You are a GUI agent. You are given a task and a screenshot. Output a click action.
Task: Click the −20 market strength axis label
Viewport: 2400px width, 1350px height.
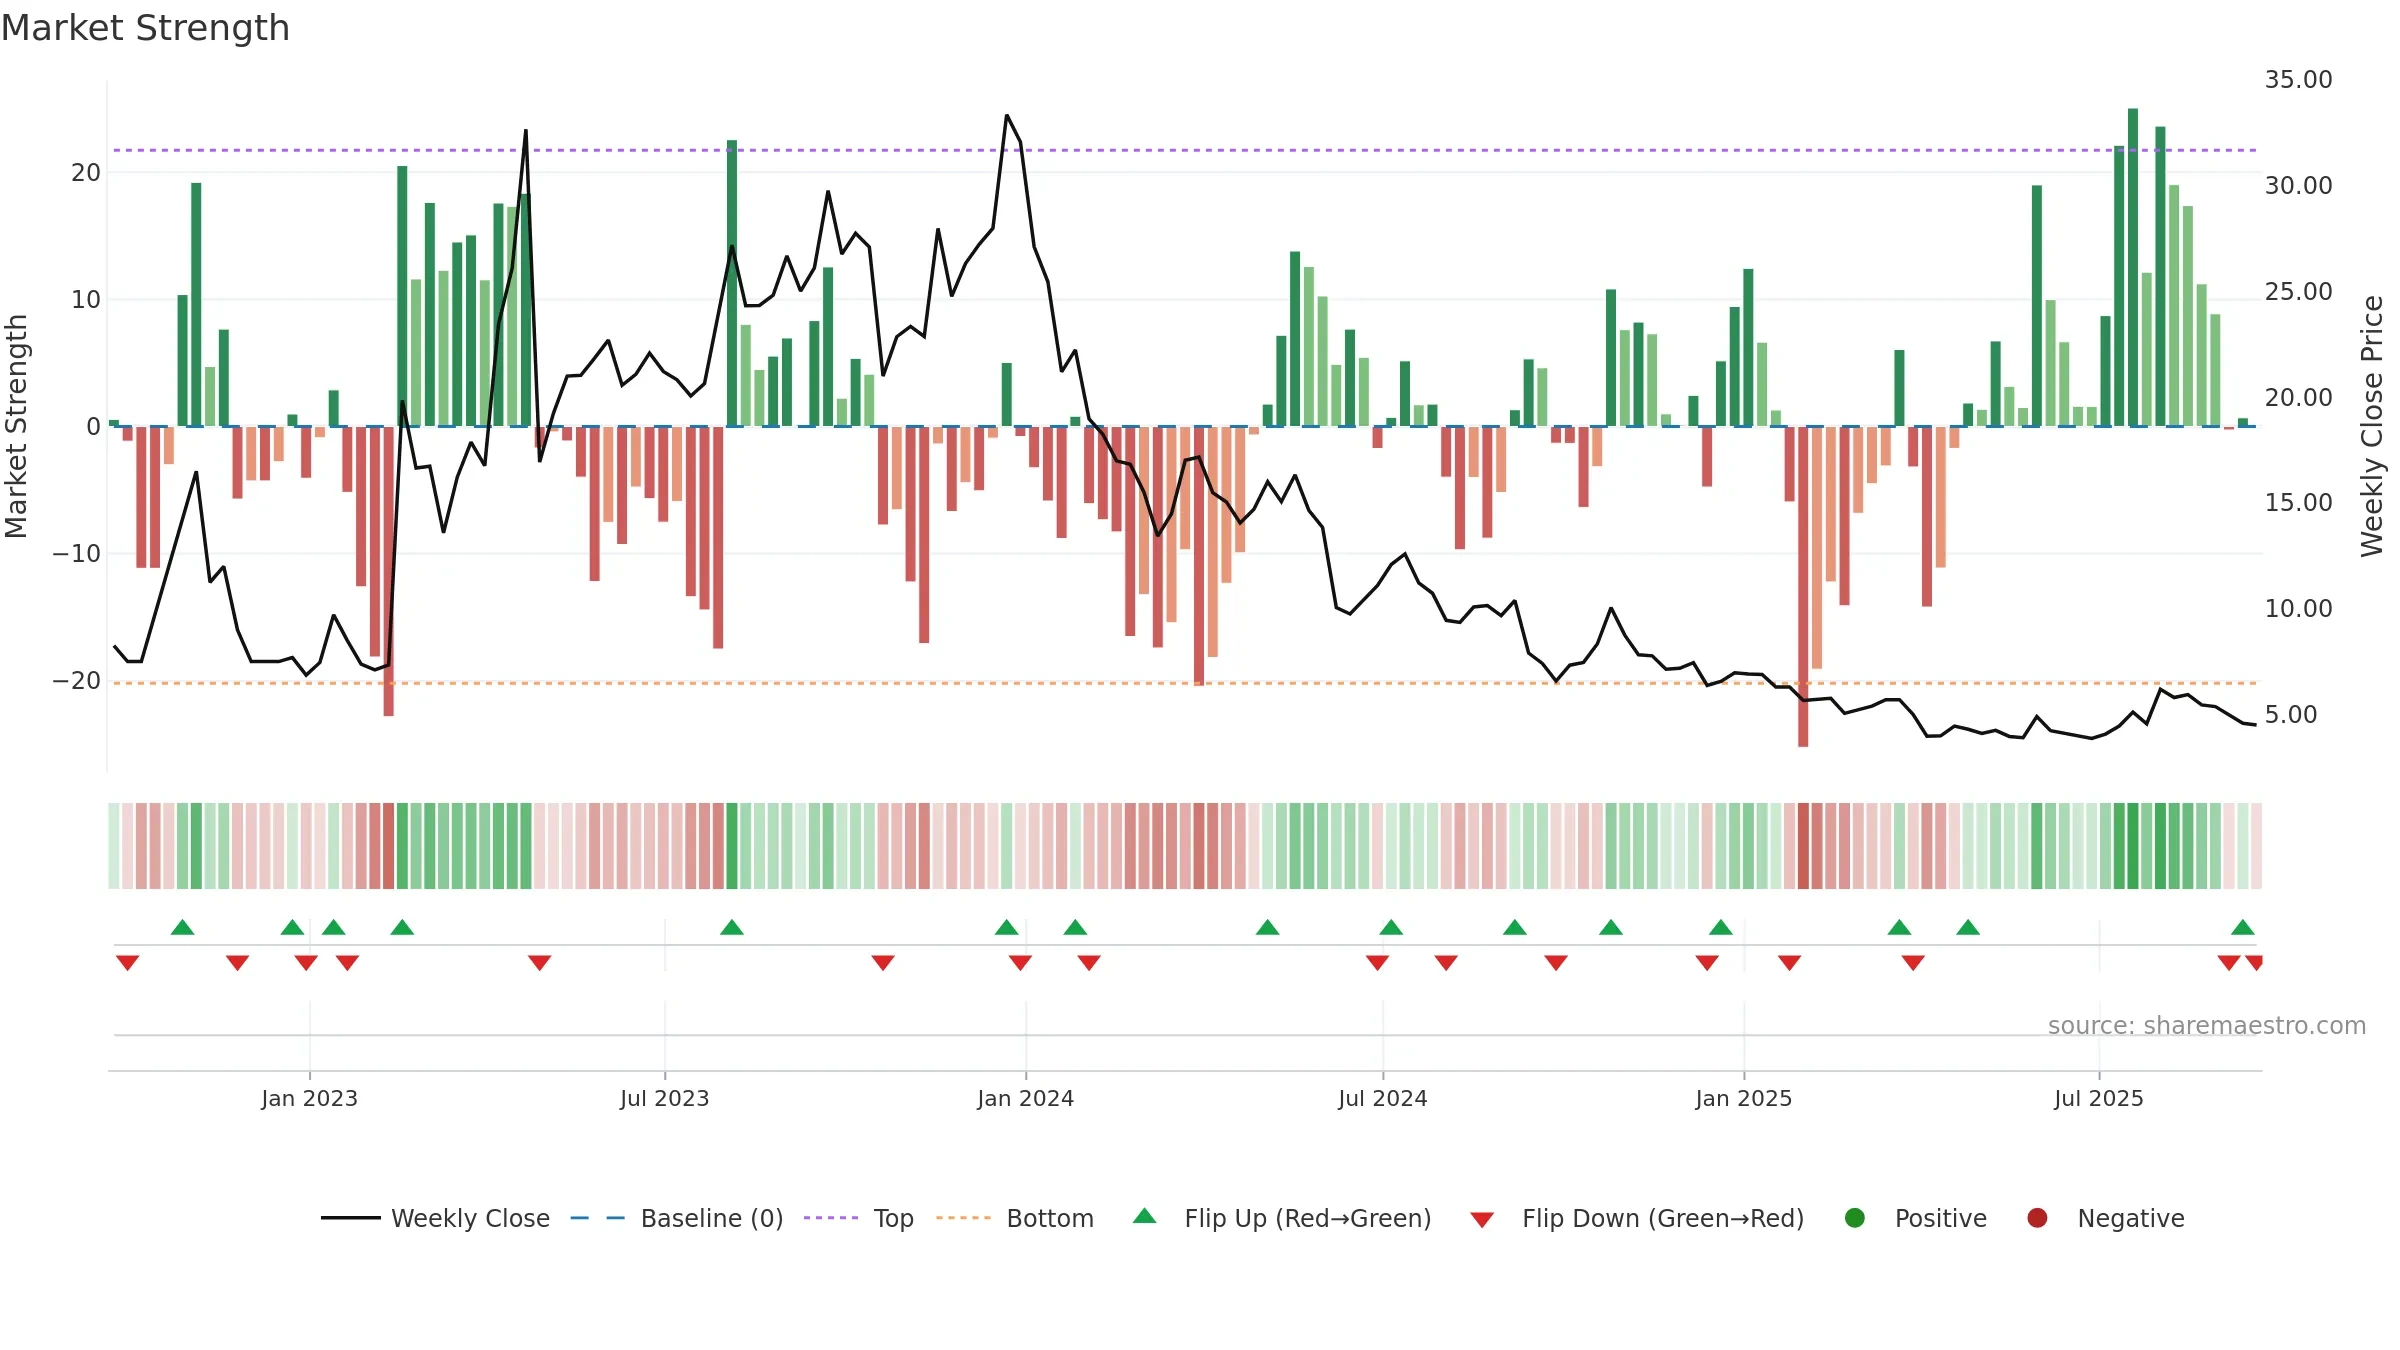click(x=77, y=681)
